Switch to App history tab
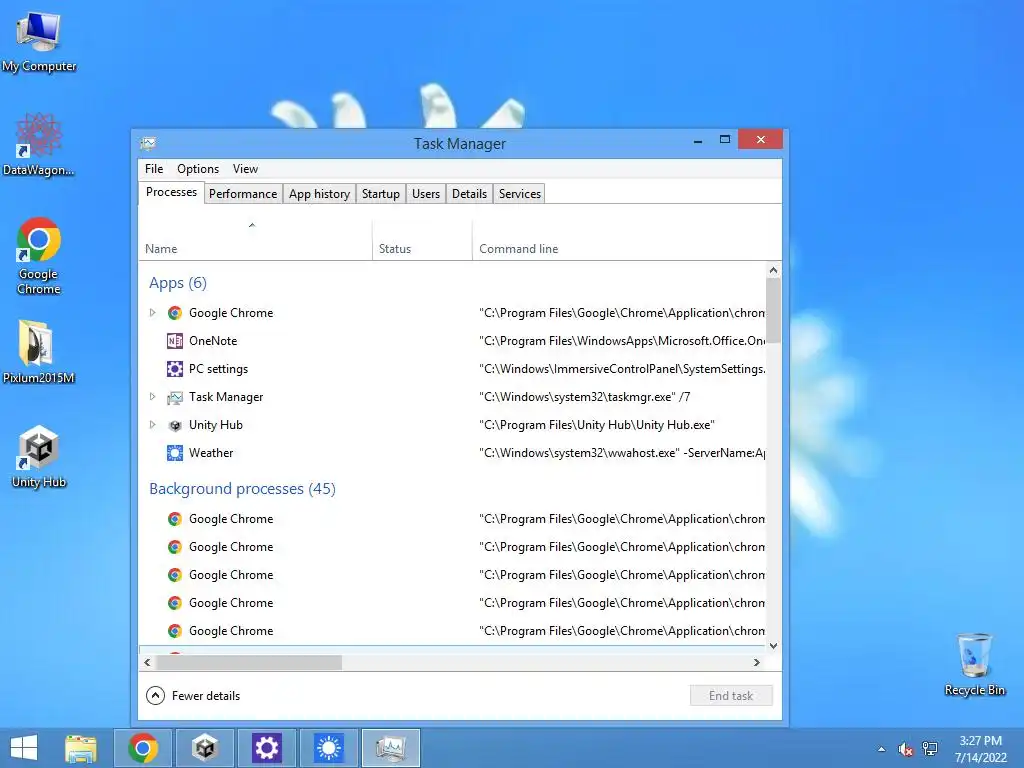Viewport: 1024px width, 768px height. [x=319, y=194]
